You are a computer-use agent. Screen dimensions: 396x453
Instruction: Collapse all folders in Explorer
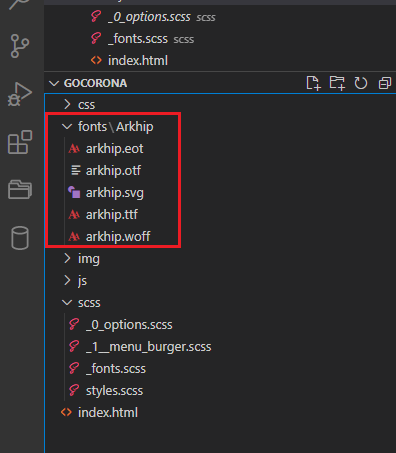point(385,83)
